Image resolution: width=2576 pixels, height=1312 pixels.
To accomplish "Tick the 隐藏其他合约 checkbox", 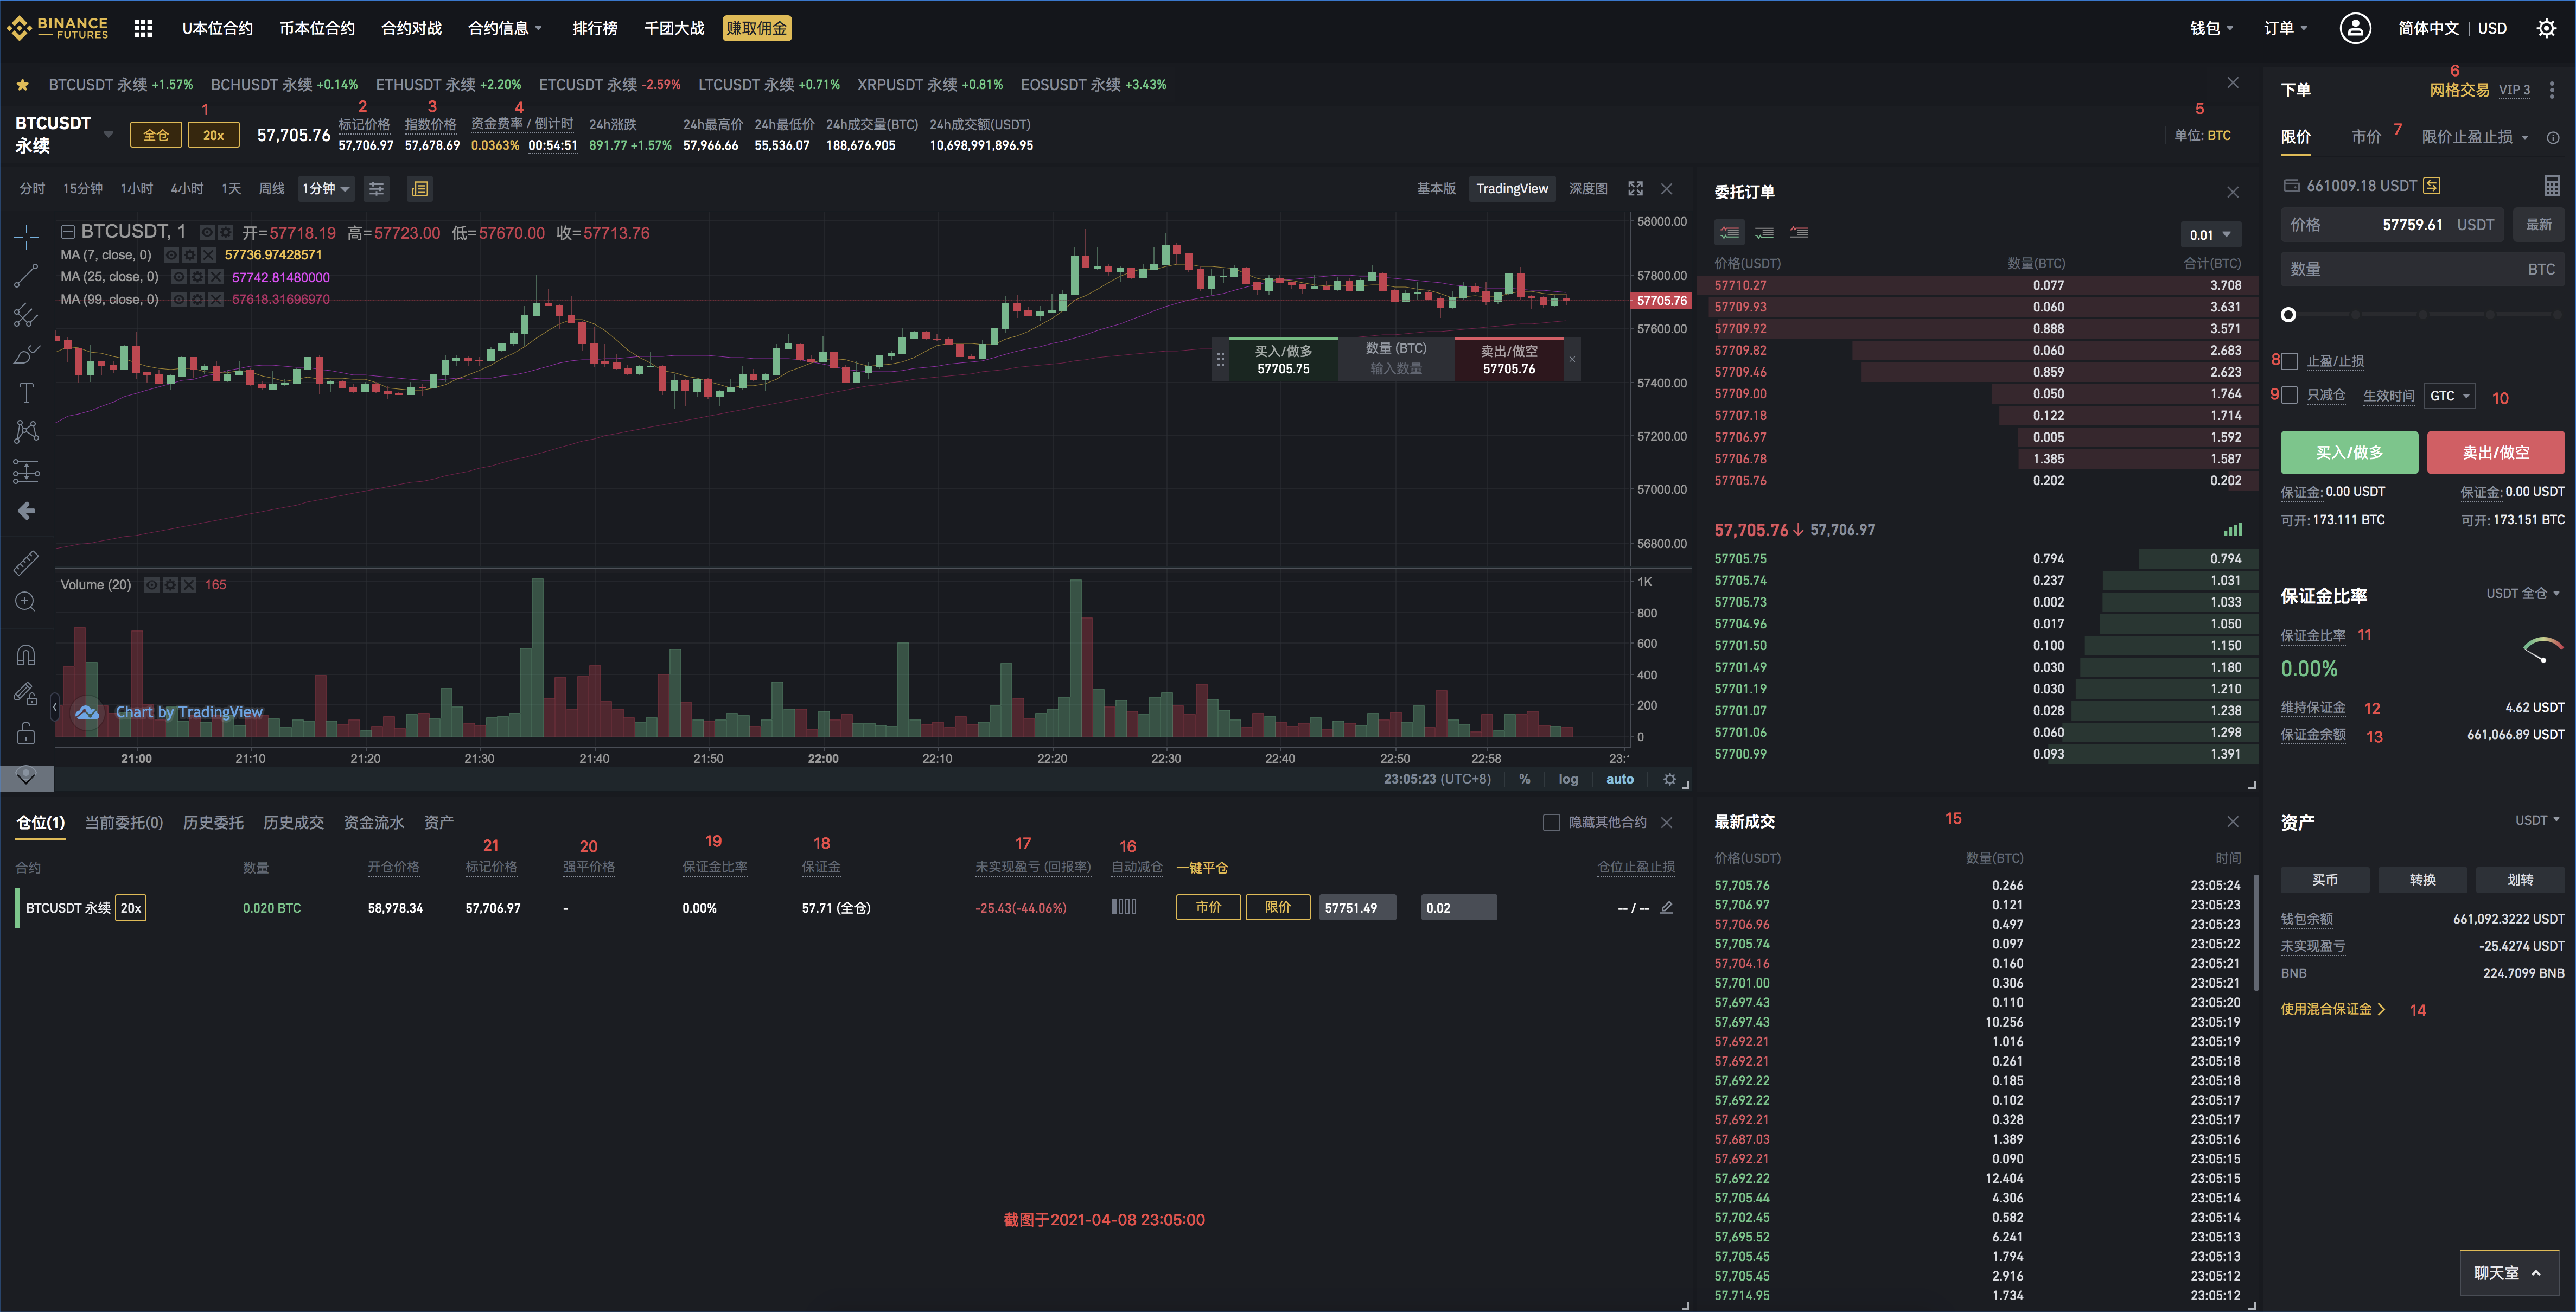I will point(1551,822).
